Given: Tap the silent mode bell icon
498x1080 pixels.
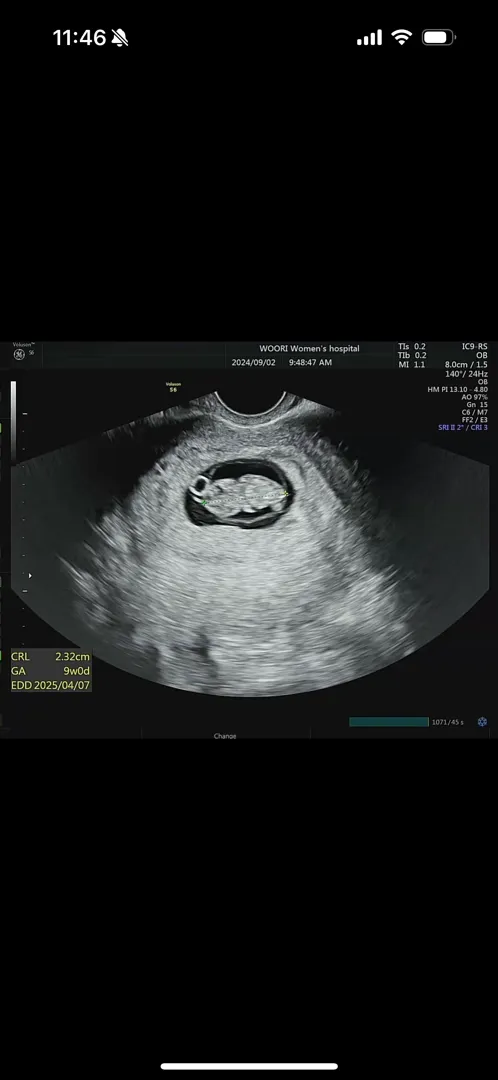Looking at the screenshot, I should [x=120, y=38].
